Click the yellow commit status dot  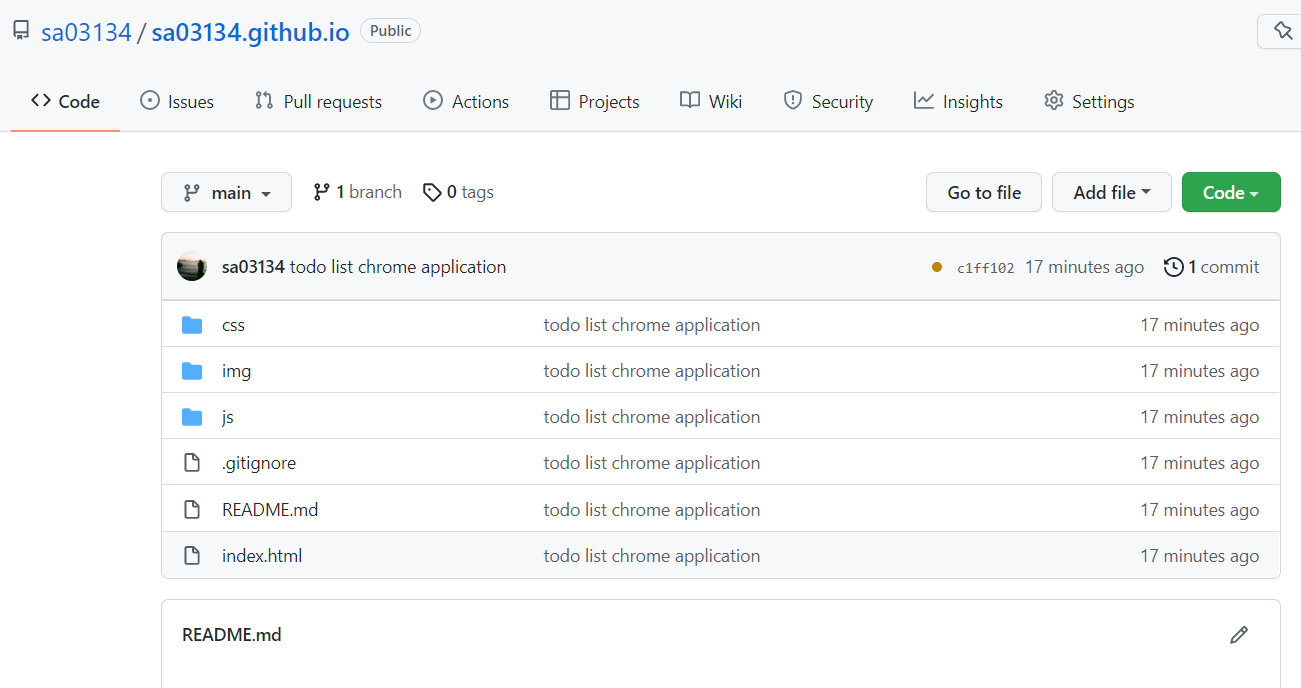(937, 267)
